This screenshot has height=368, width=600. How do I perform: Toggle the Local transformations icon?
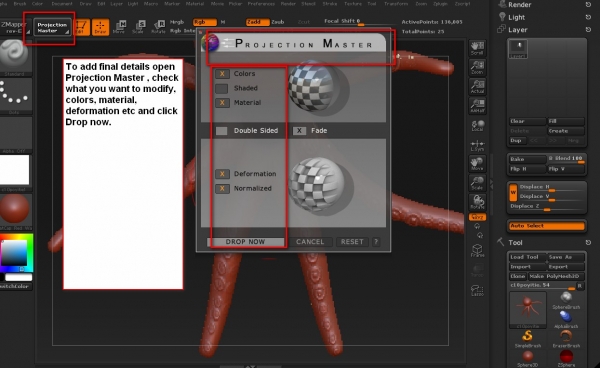click(x=477, y=126)
